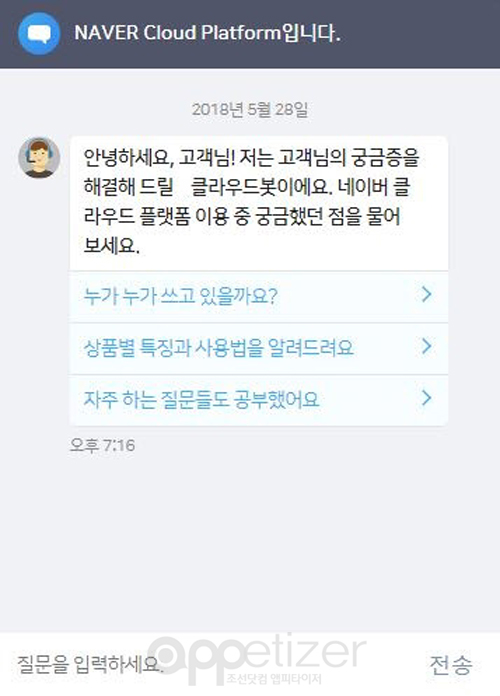Click the 조선닷컴 앱피타이저 watermark text
This screenshot has width=500, height=696.
click(x=274, y=679)
